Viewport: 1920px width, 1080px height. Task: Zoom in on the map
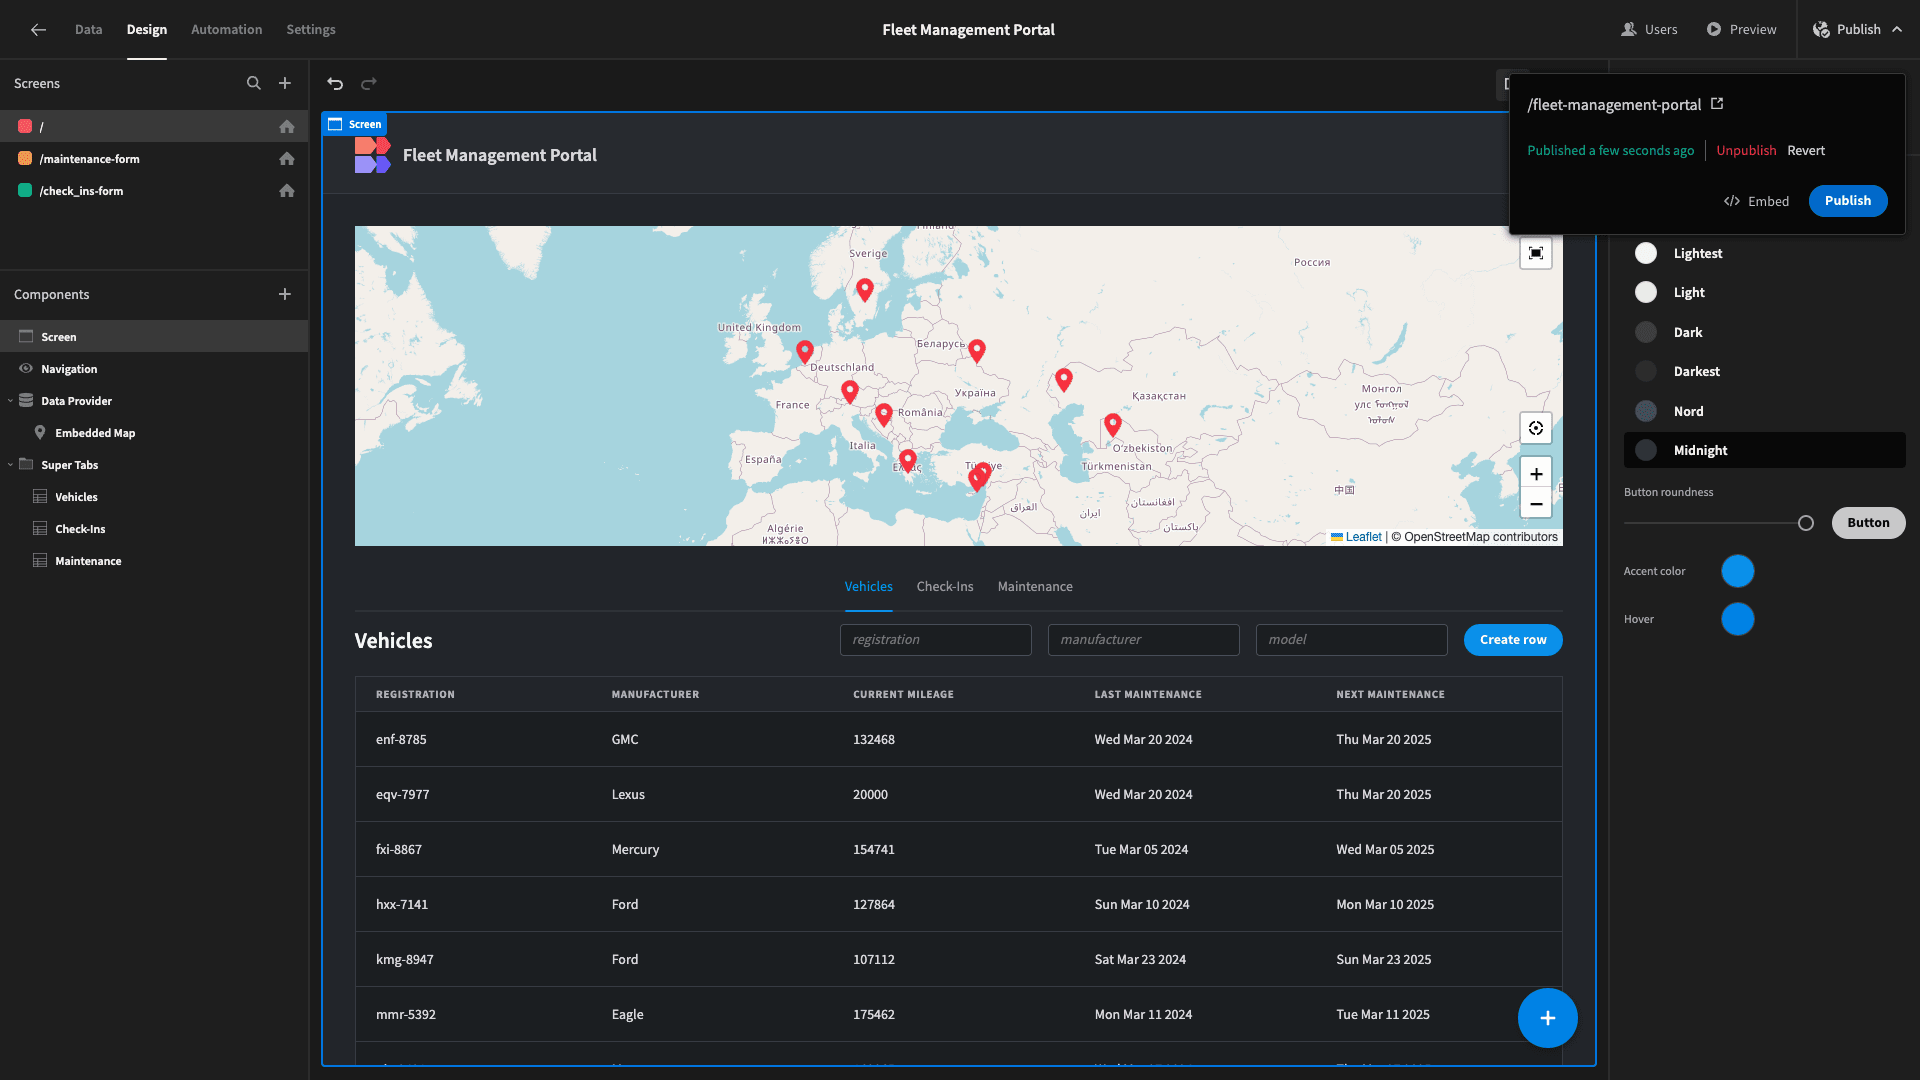pos(1536,474)
